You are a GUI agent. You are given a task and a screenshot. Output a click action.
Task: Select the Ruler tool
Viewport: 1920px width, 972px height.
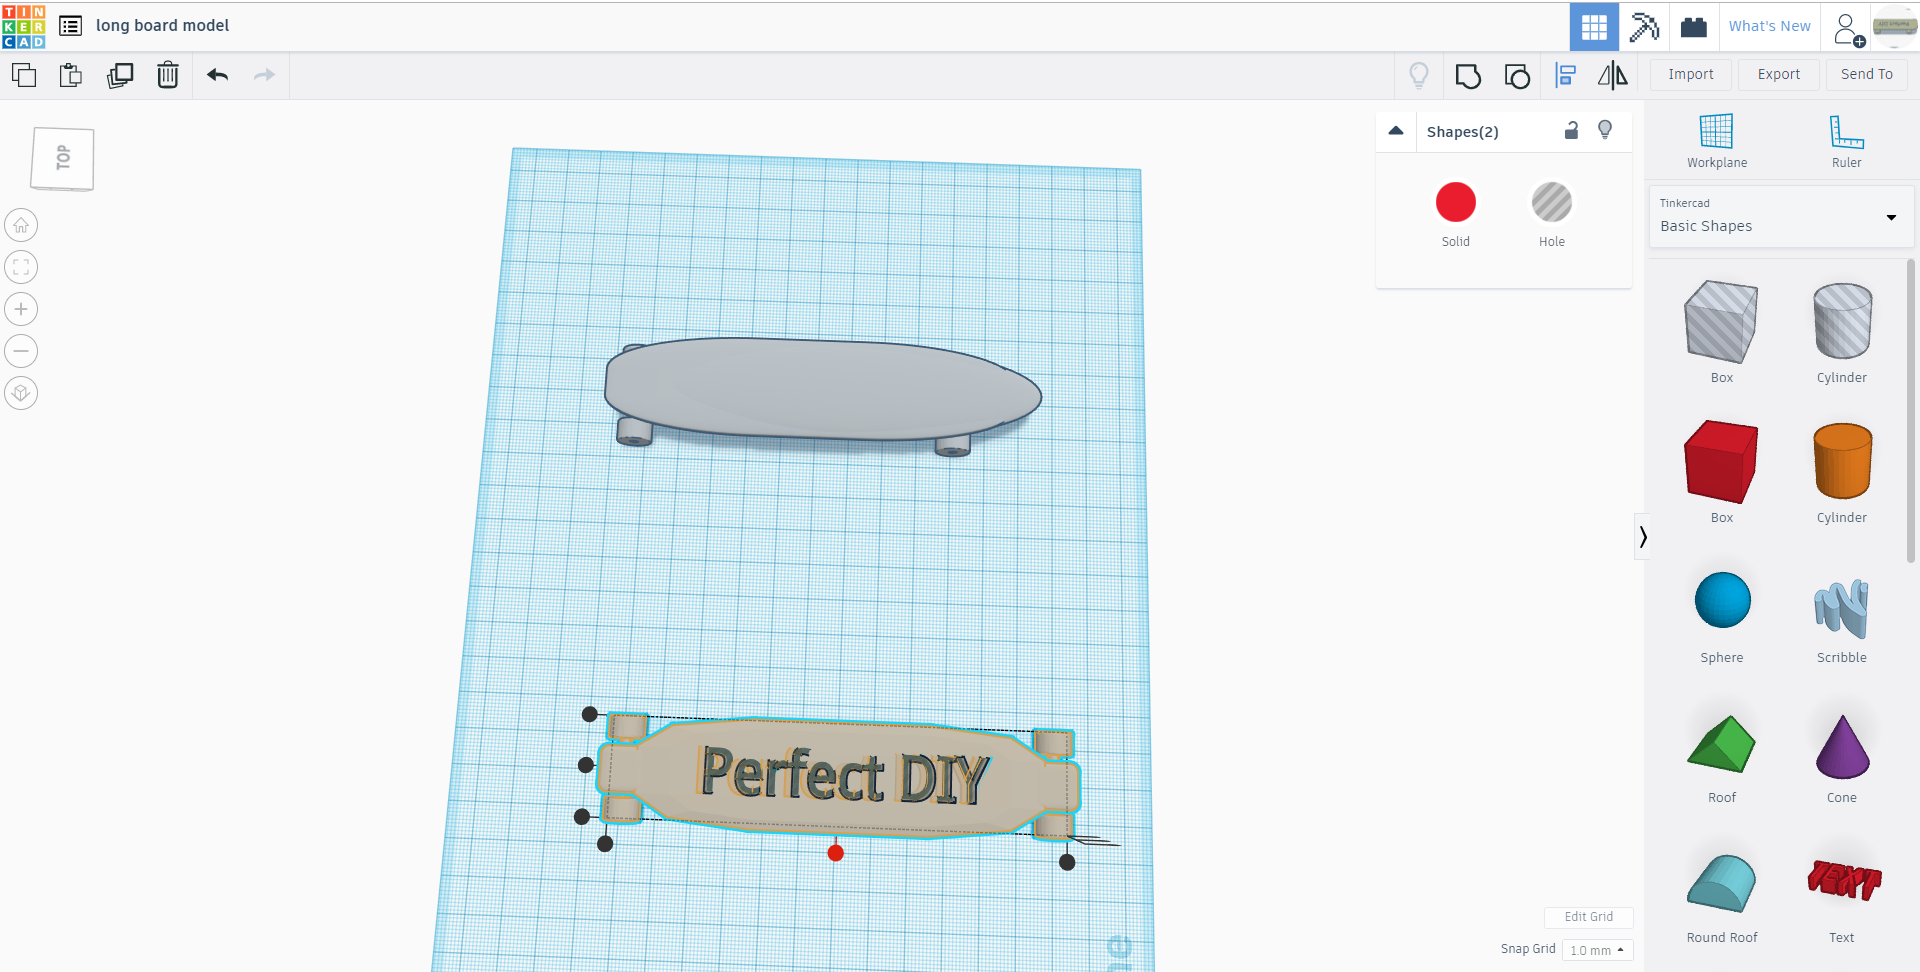pos(1847,141)
